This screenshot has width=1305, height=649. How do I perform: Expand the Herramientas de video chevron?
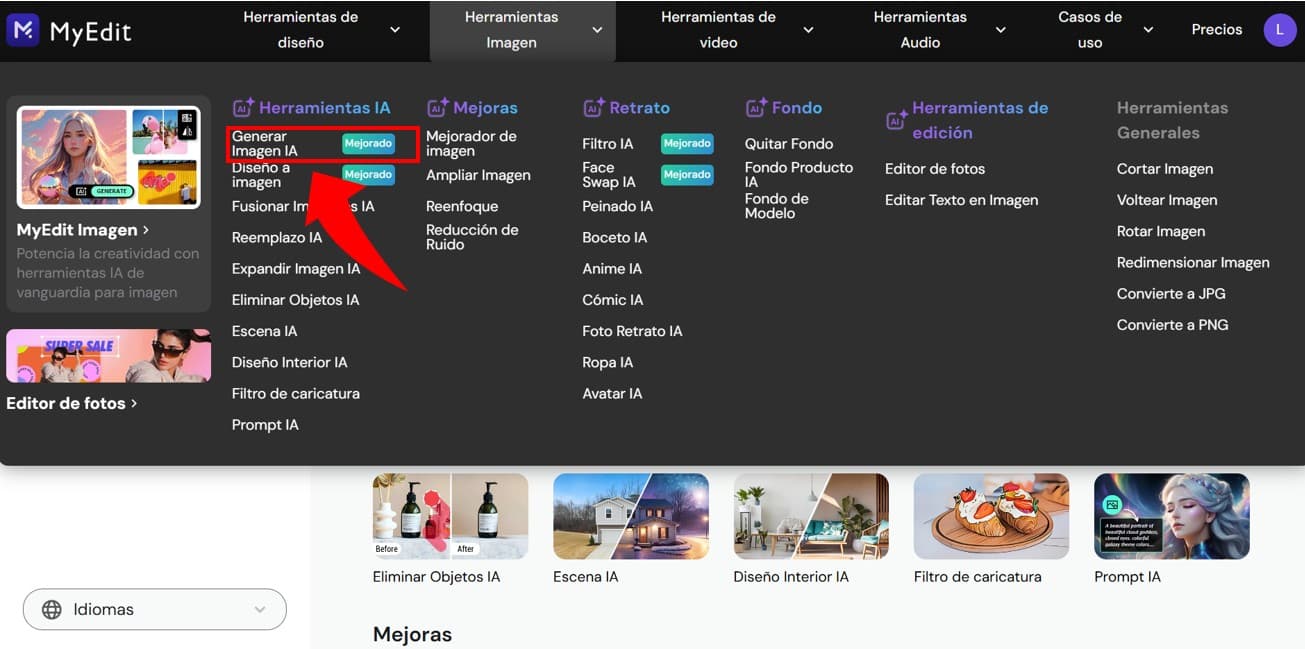coord(808,30)
